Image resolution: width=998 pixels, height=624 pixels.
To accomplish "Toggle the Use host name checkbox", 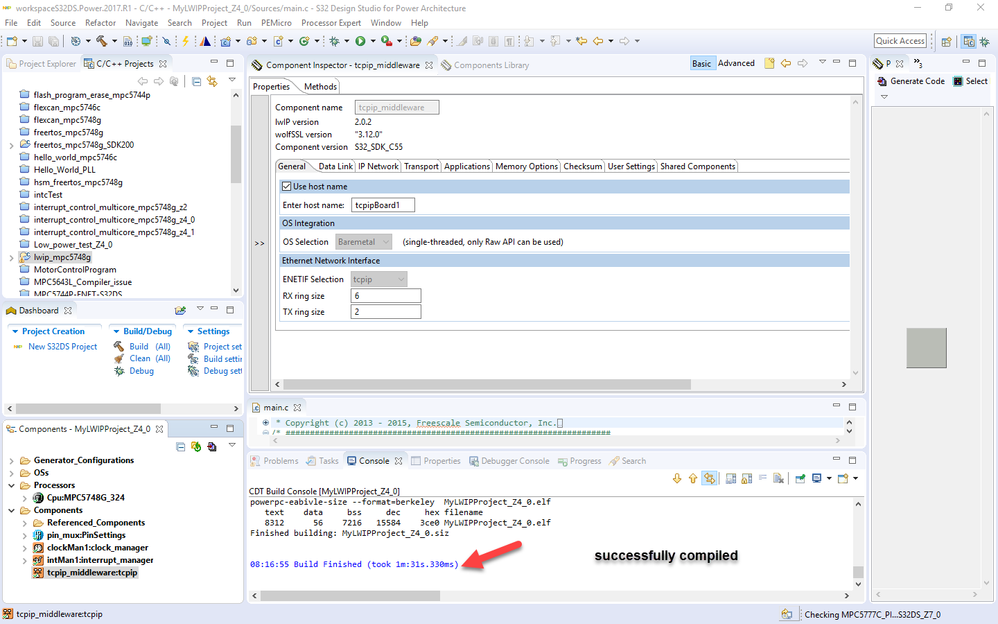I will coord(286,187).
